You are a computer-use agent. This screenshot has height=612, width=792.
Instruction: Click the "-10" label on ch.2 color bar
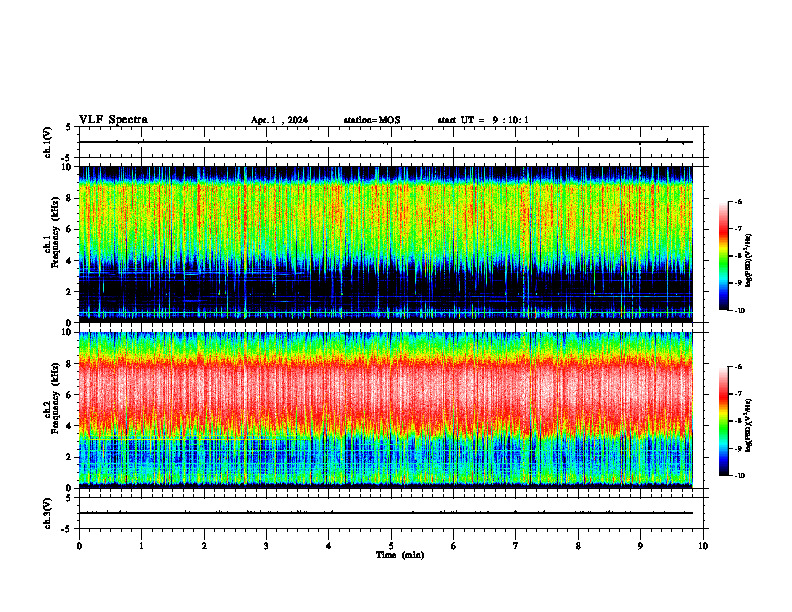(739, 476)
